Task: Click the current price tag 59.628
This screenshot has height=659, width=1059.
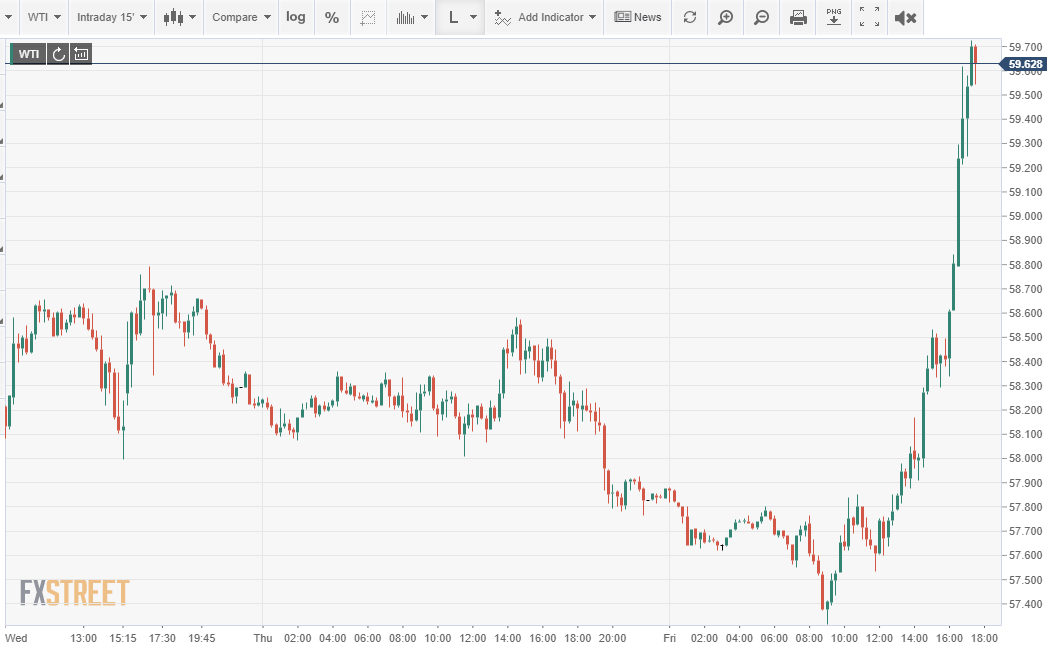Action: tap(1025, 64)
